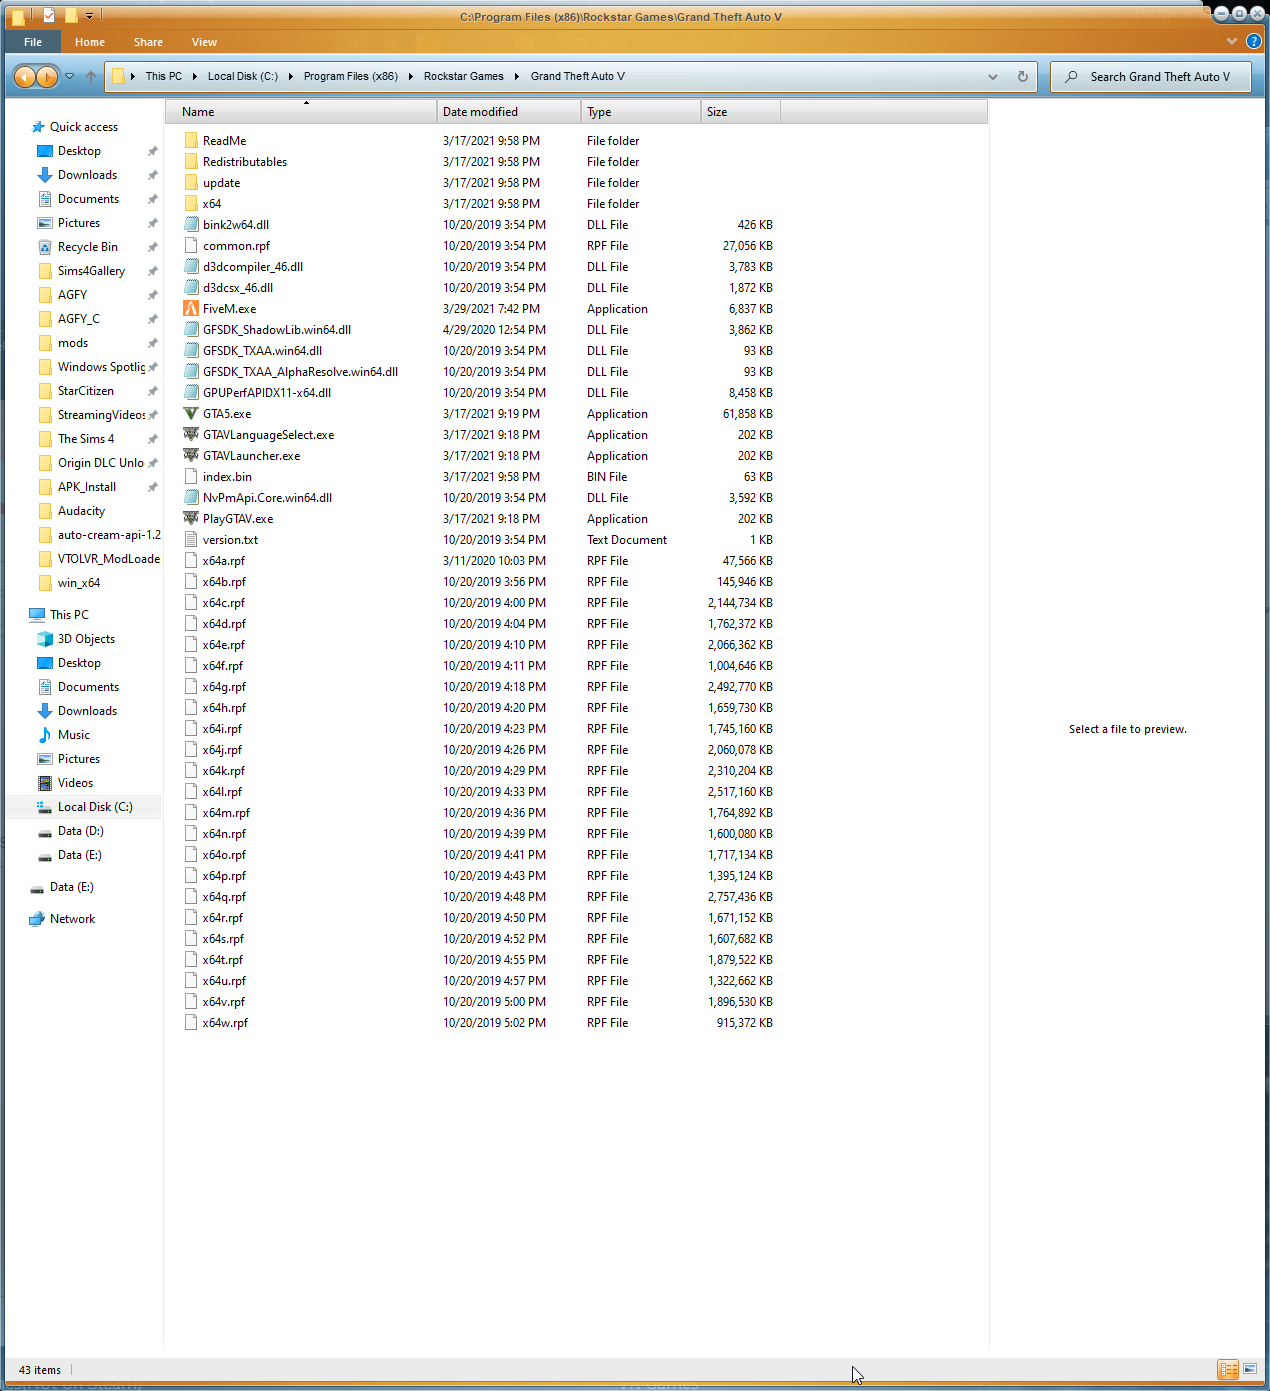Select the GTA5.exe application icon
1270x1391 pixels.
point(191,414)
